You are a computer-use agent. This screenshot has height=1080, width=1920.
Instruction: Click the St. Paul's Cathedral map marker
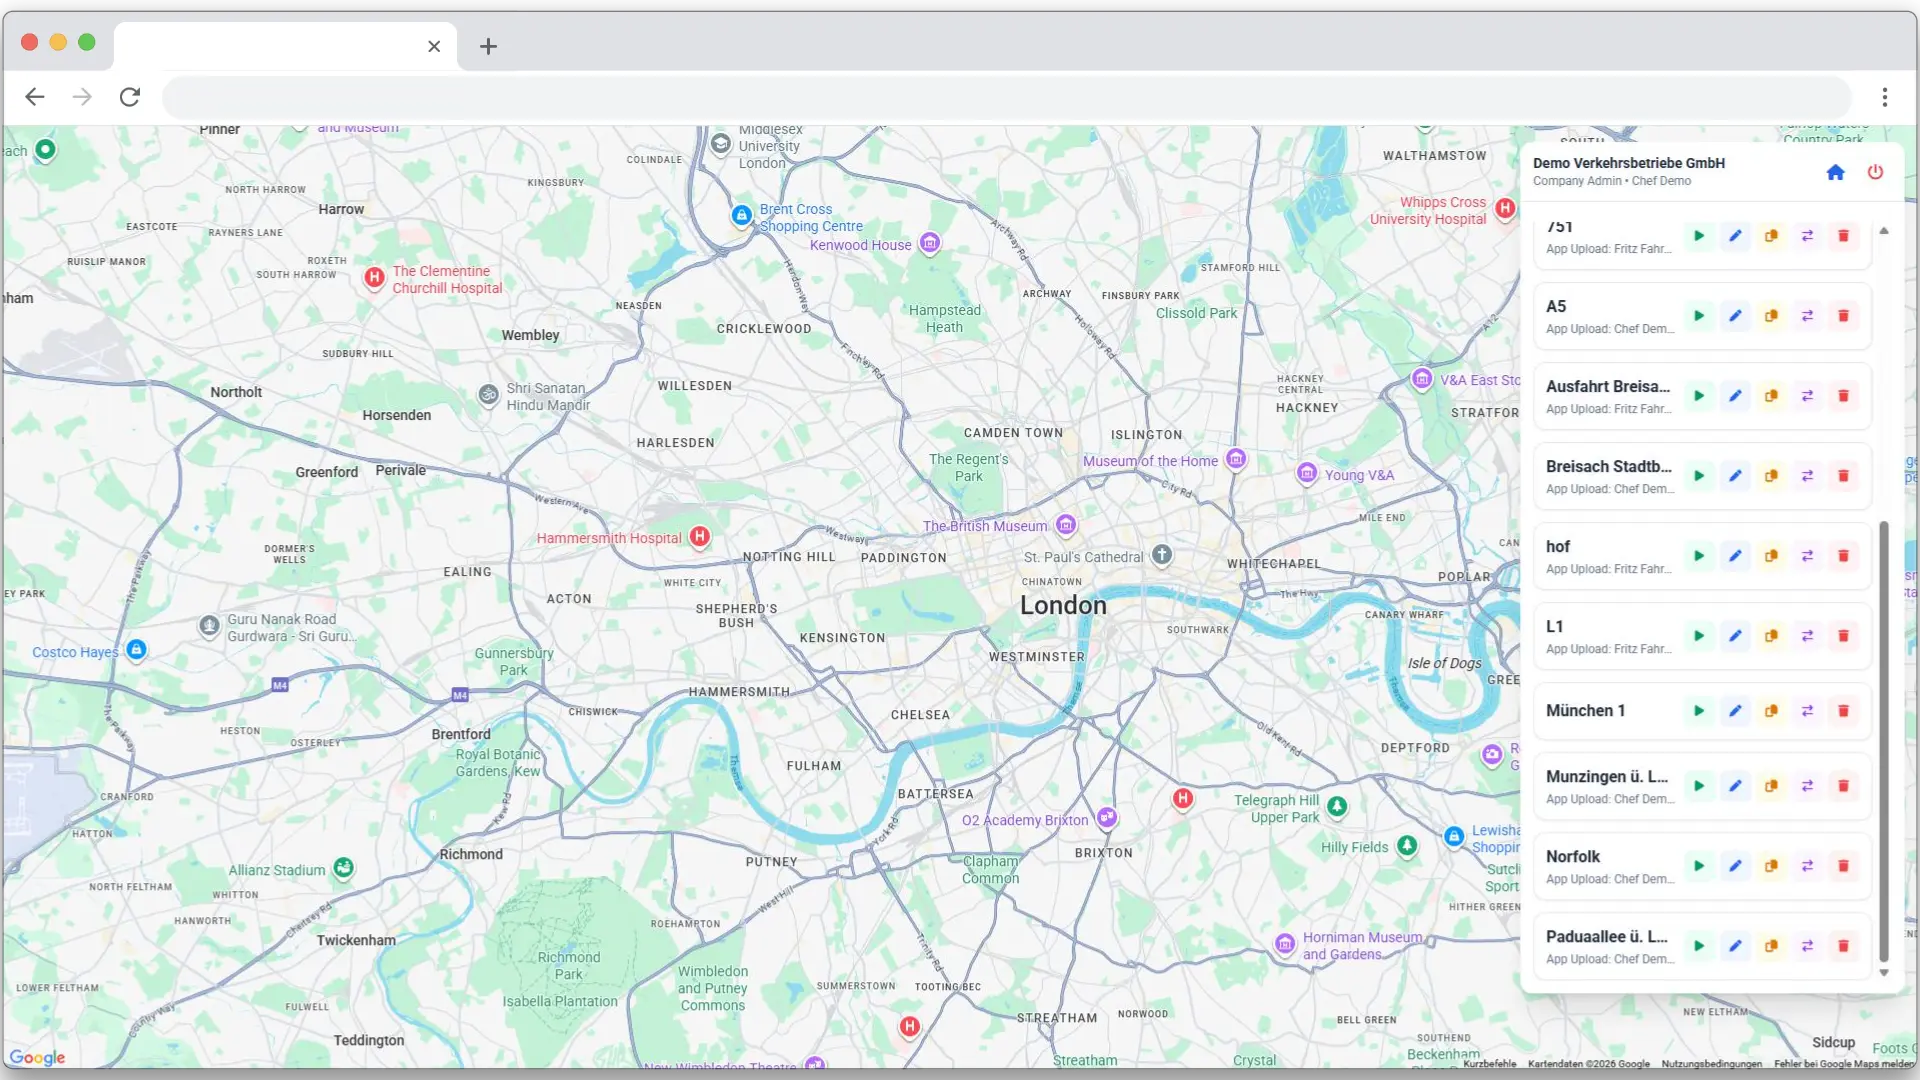click(1161, 554)
